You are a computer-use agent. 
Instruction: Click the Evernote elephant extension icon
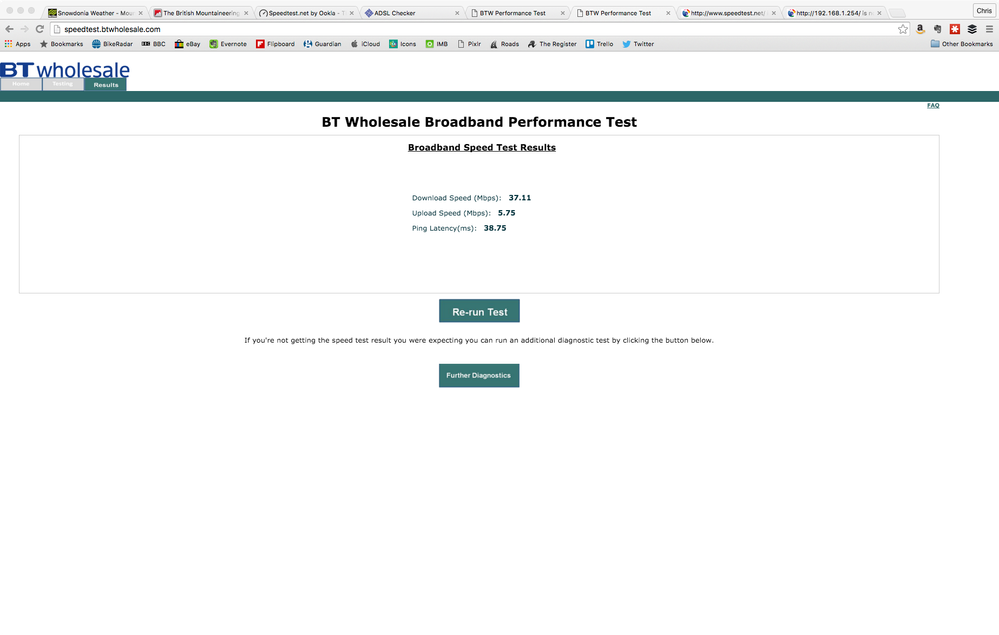(x=937, y=29)
